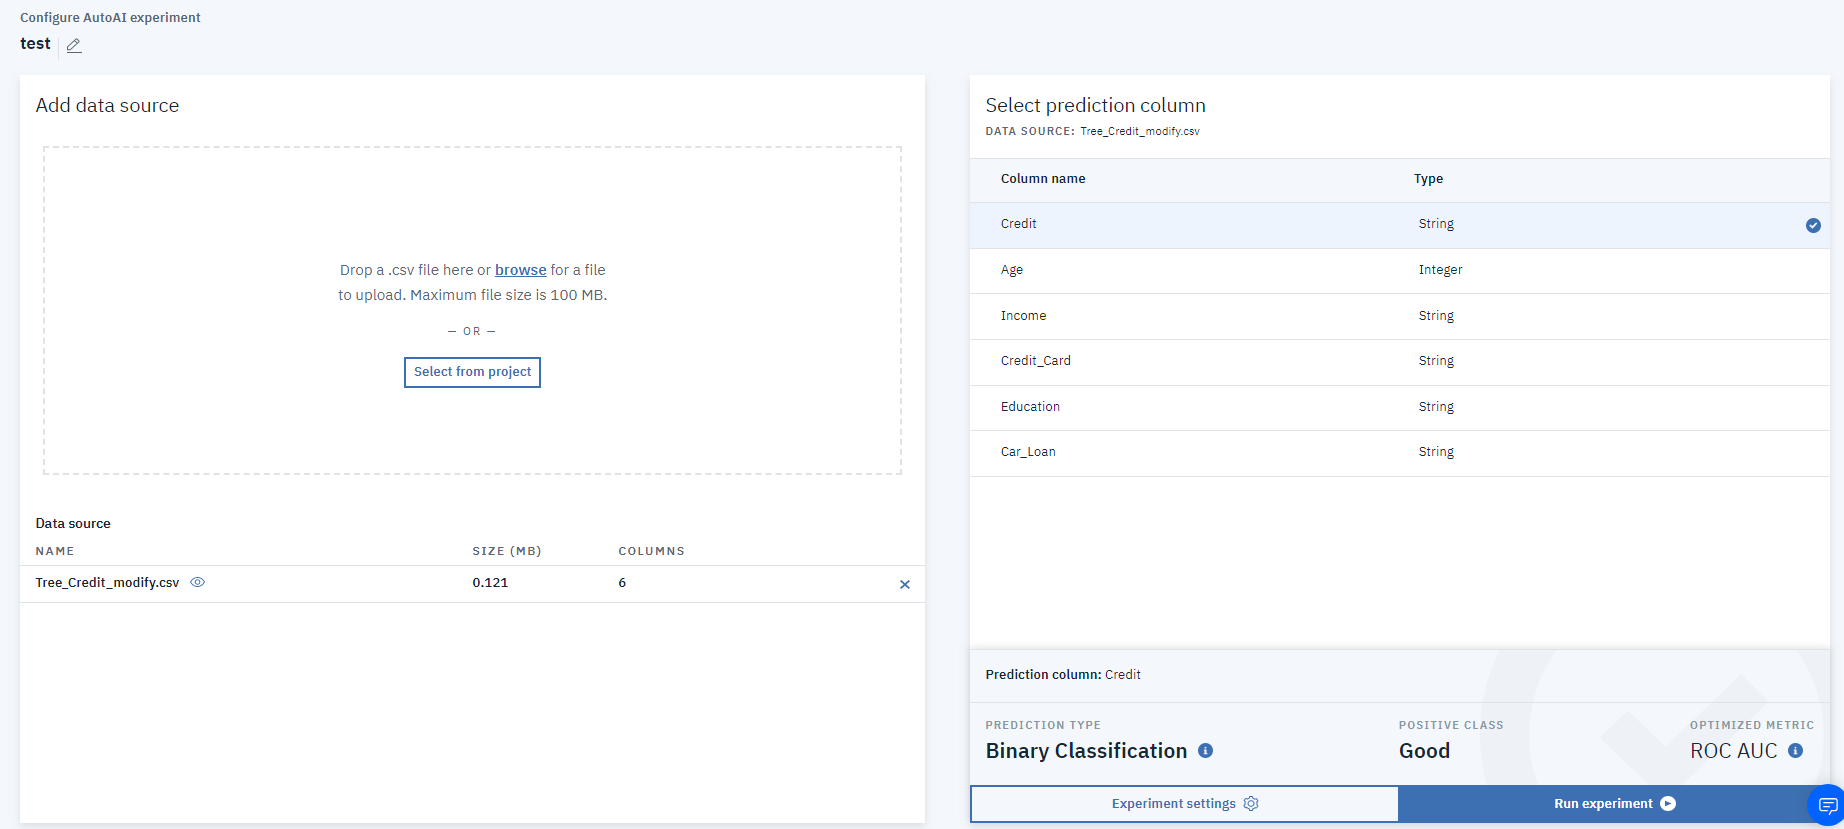Click the browse link to upload file
Screen dimensions: 1844x829
tap(520, 270)
